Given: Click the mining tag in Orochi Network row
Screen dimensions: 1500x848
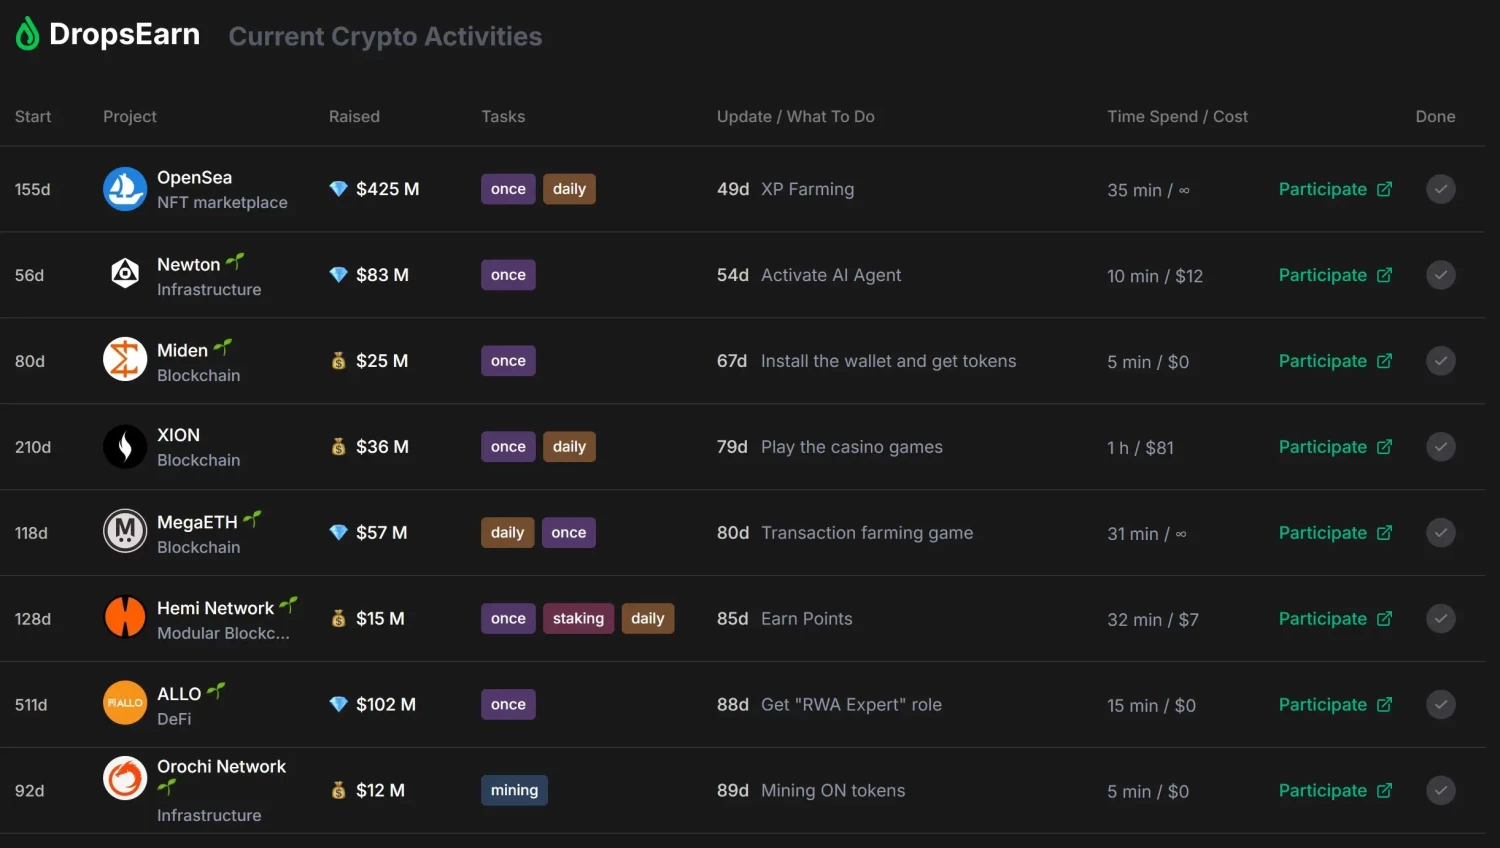Looking at the screenshot, I should pos(514,791).
